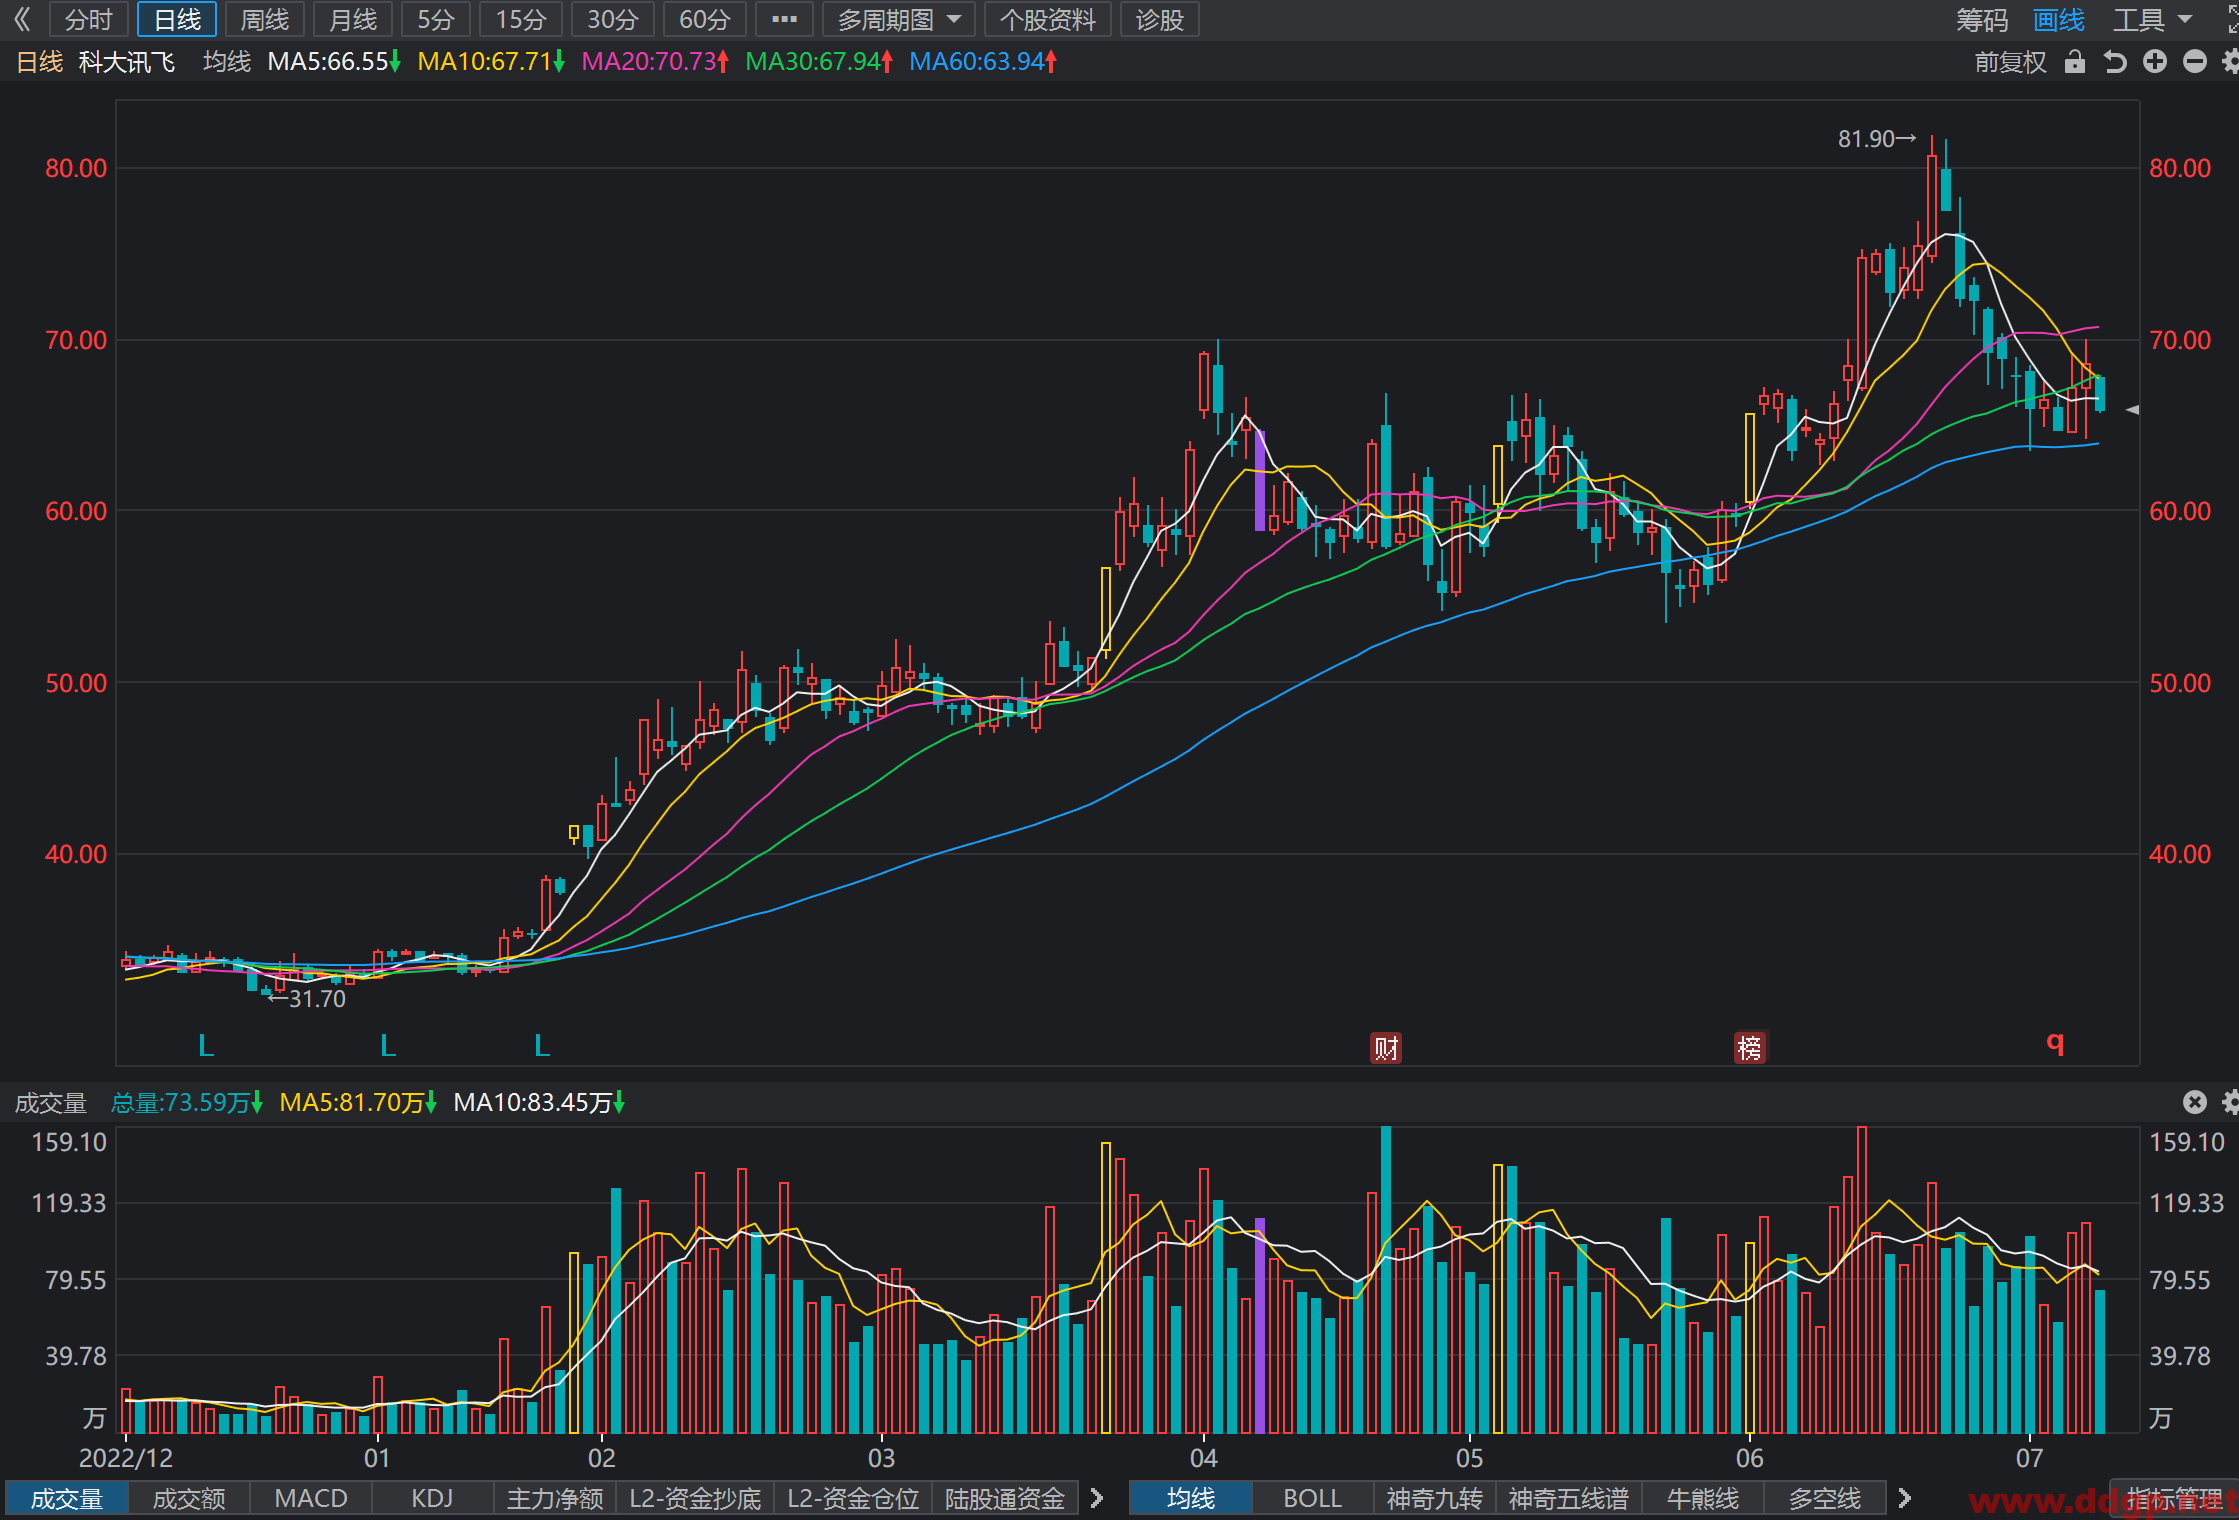Viewport: 2239px width, 1520px height.
Task: Click the MA30:67.94 value
Action: 819,62
